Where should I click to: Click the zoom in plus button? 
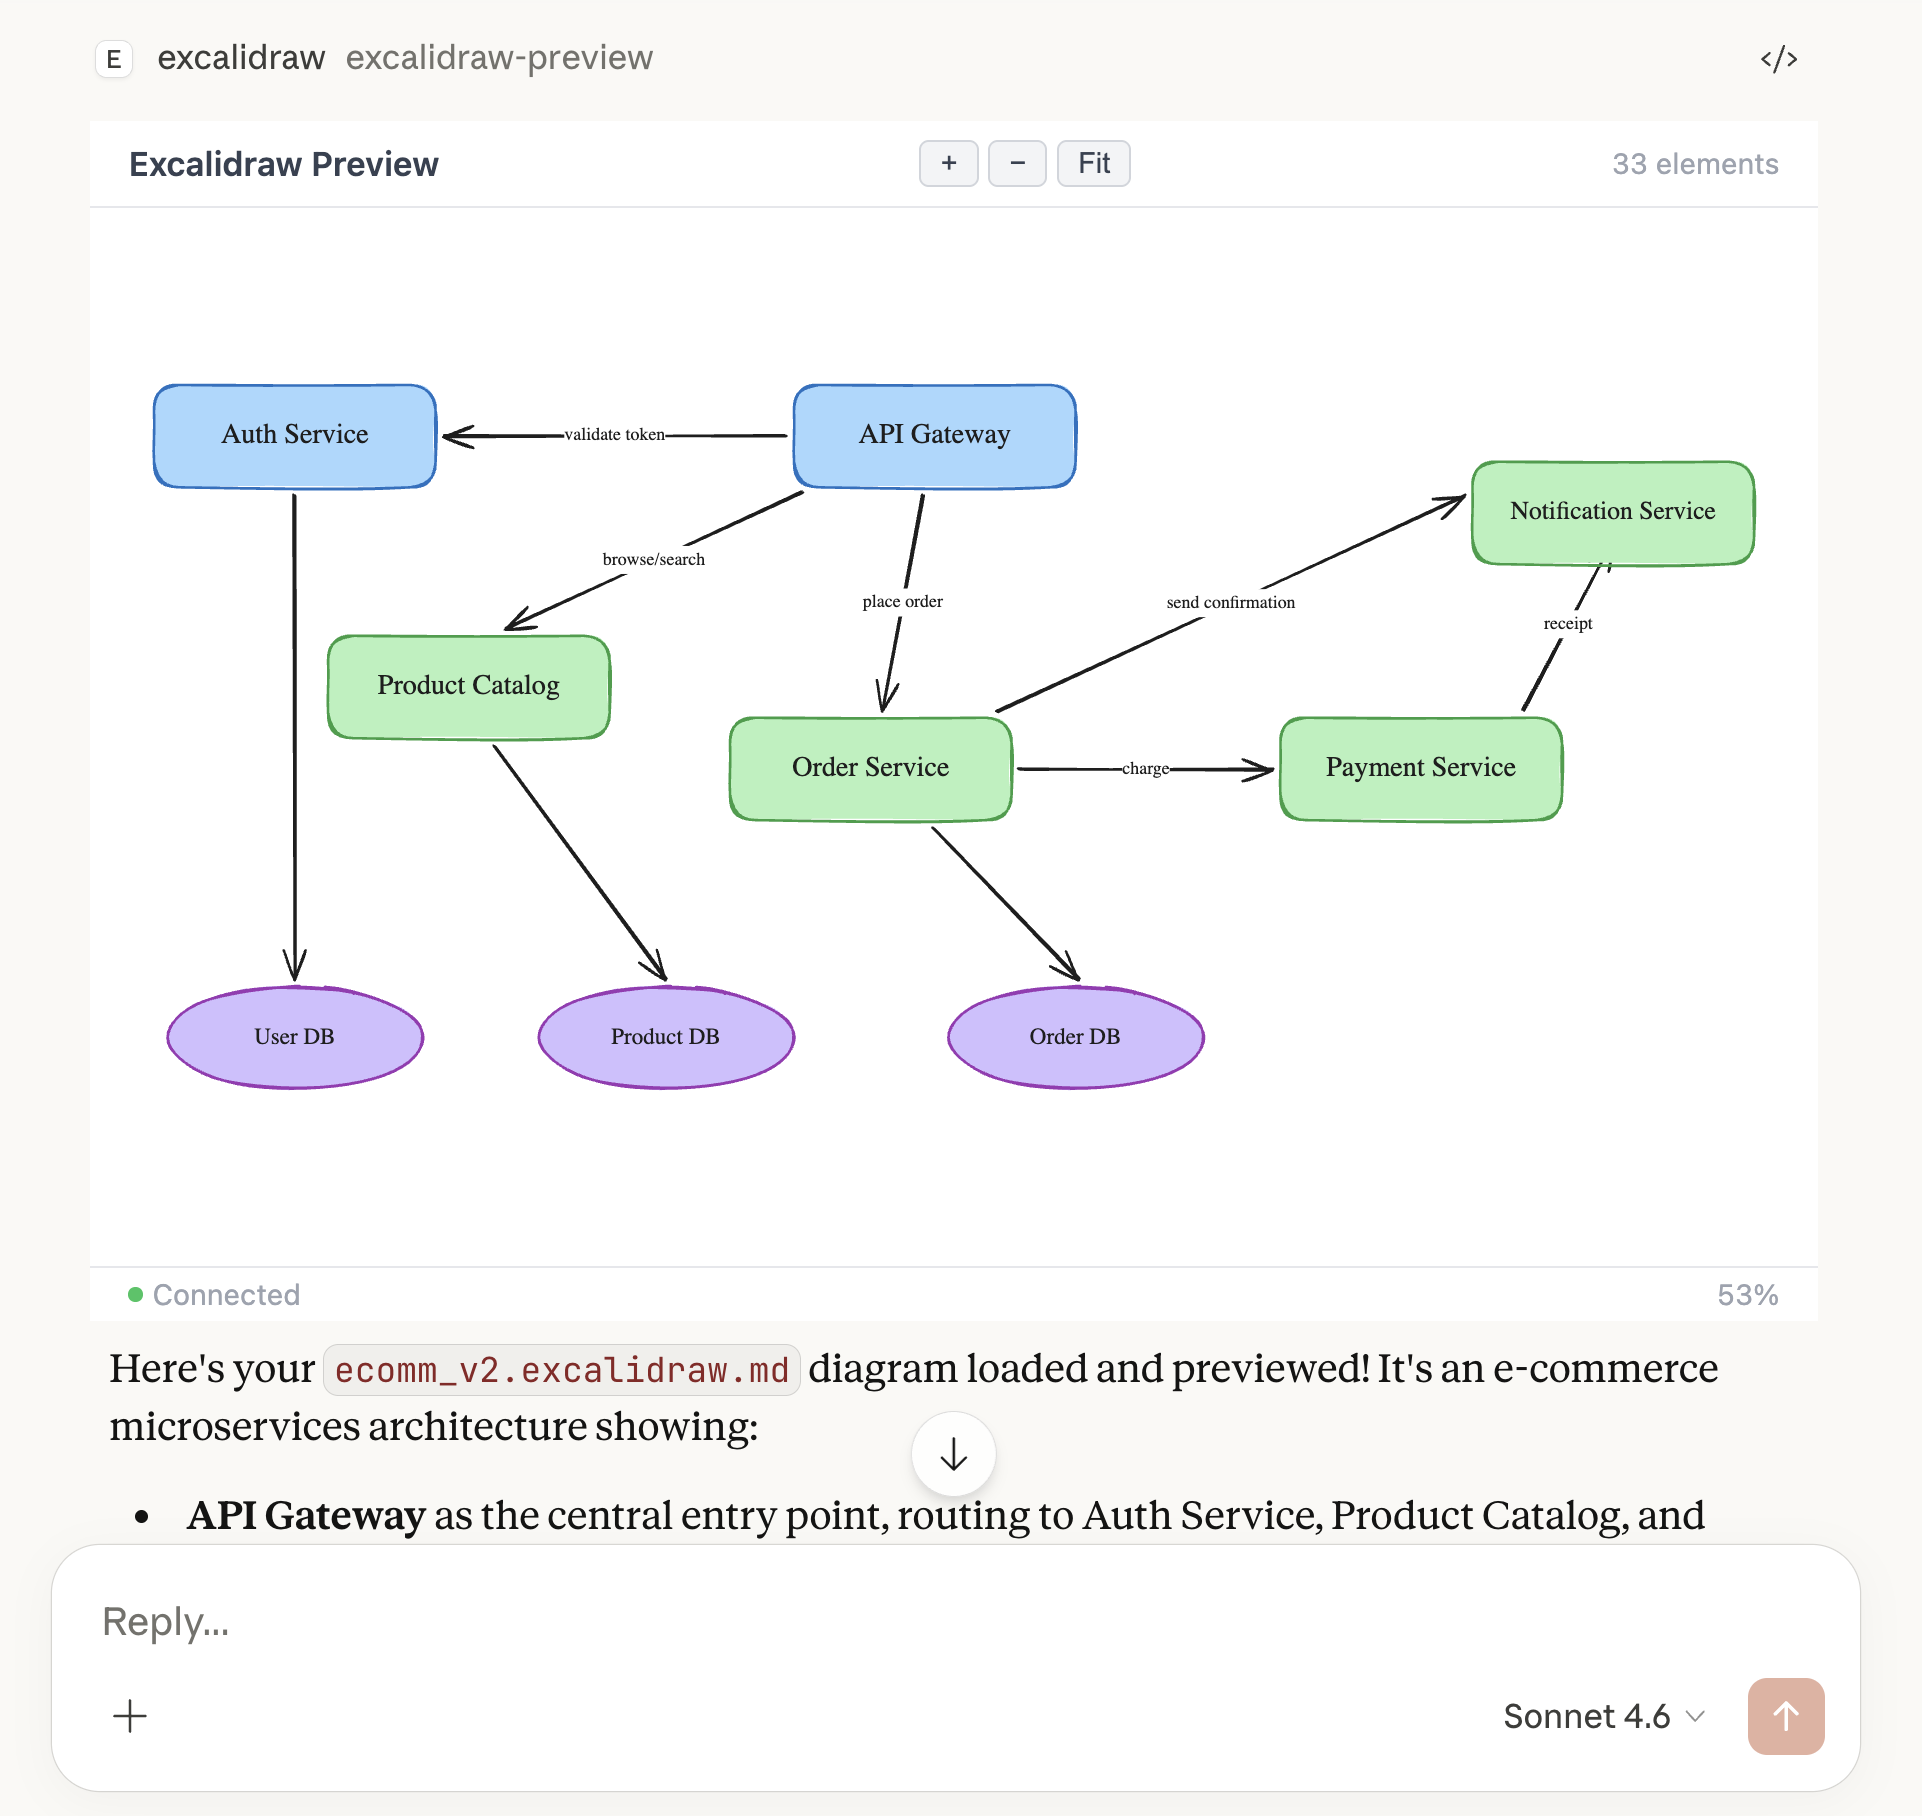pyautogui.click(x=948, y=163)
